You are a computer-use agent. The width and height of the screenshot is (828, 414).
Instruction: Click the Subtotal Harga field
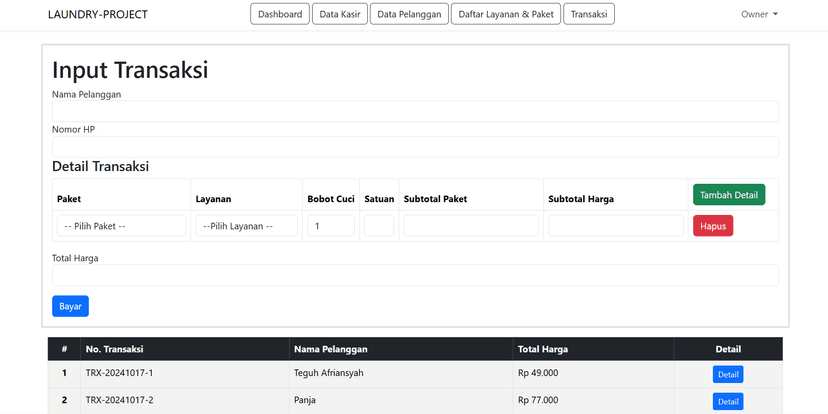tap(615, 226)
